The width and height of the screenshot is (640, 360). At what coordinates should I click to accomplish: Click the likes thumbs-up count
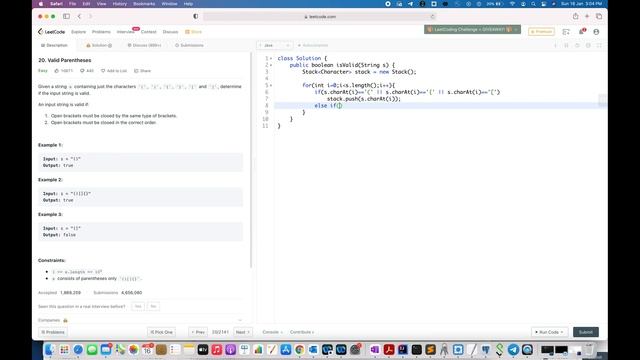(64, 71)
